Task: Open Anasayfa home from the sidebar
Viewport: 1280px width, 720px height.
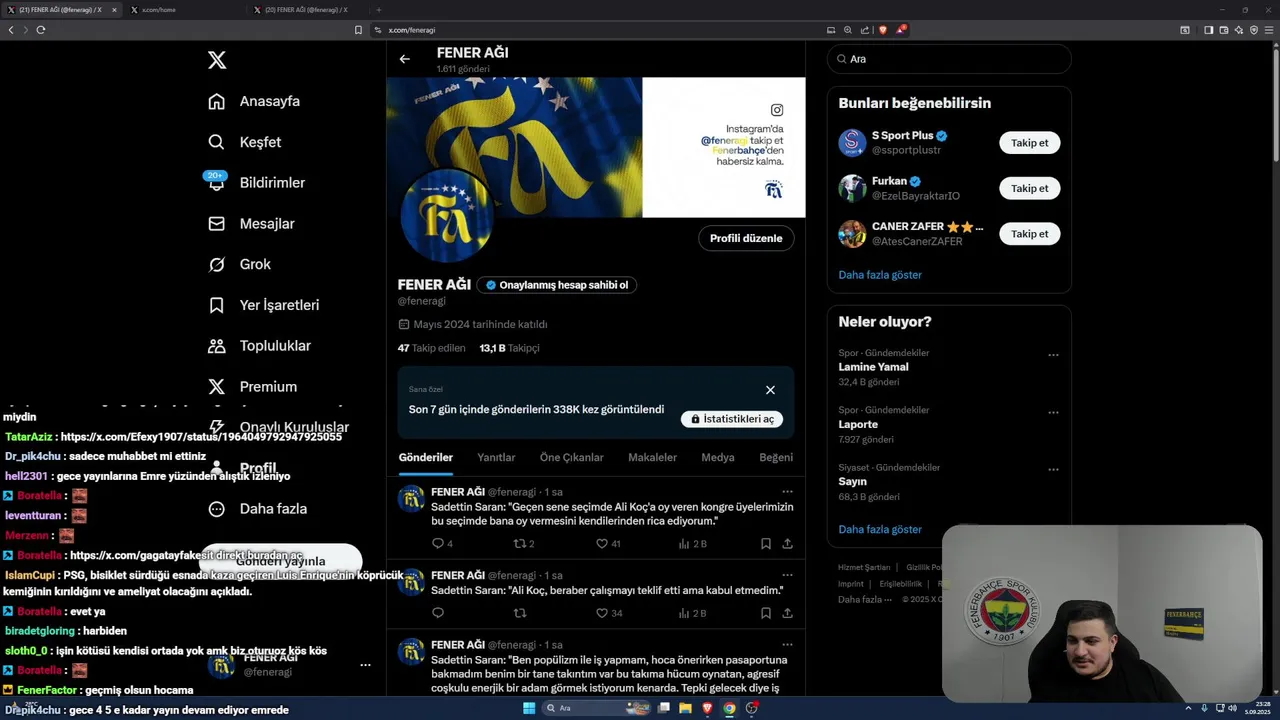Action: click(254, 101)
